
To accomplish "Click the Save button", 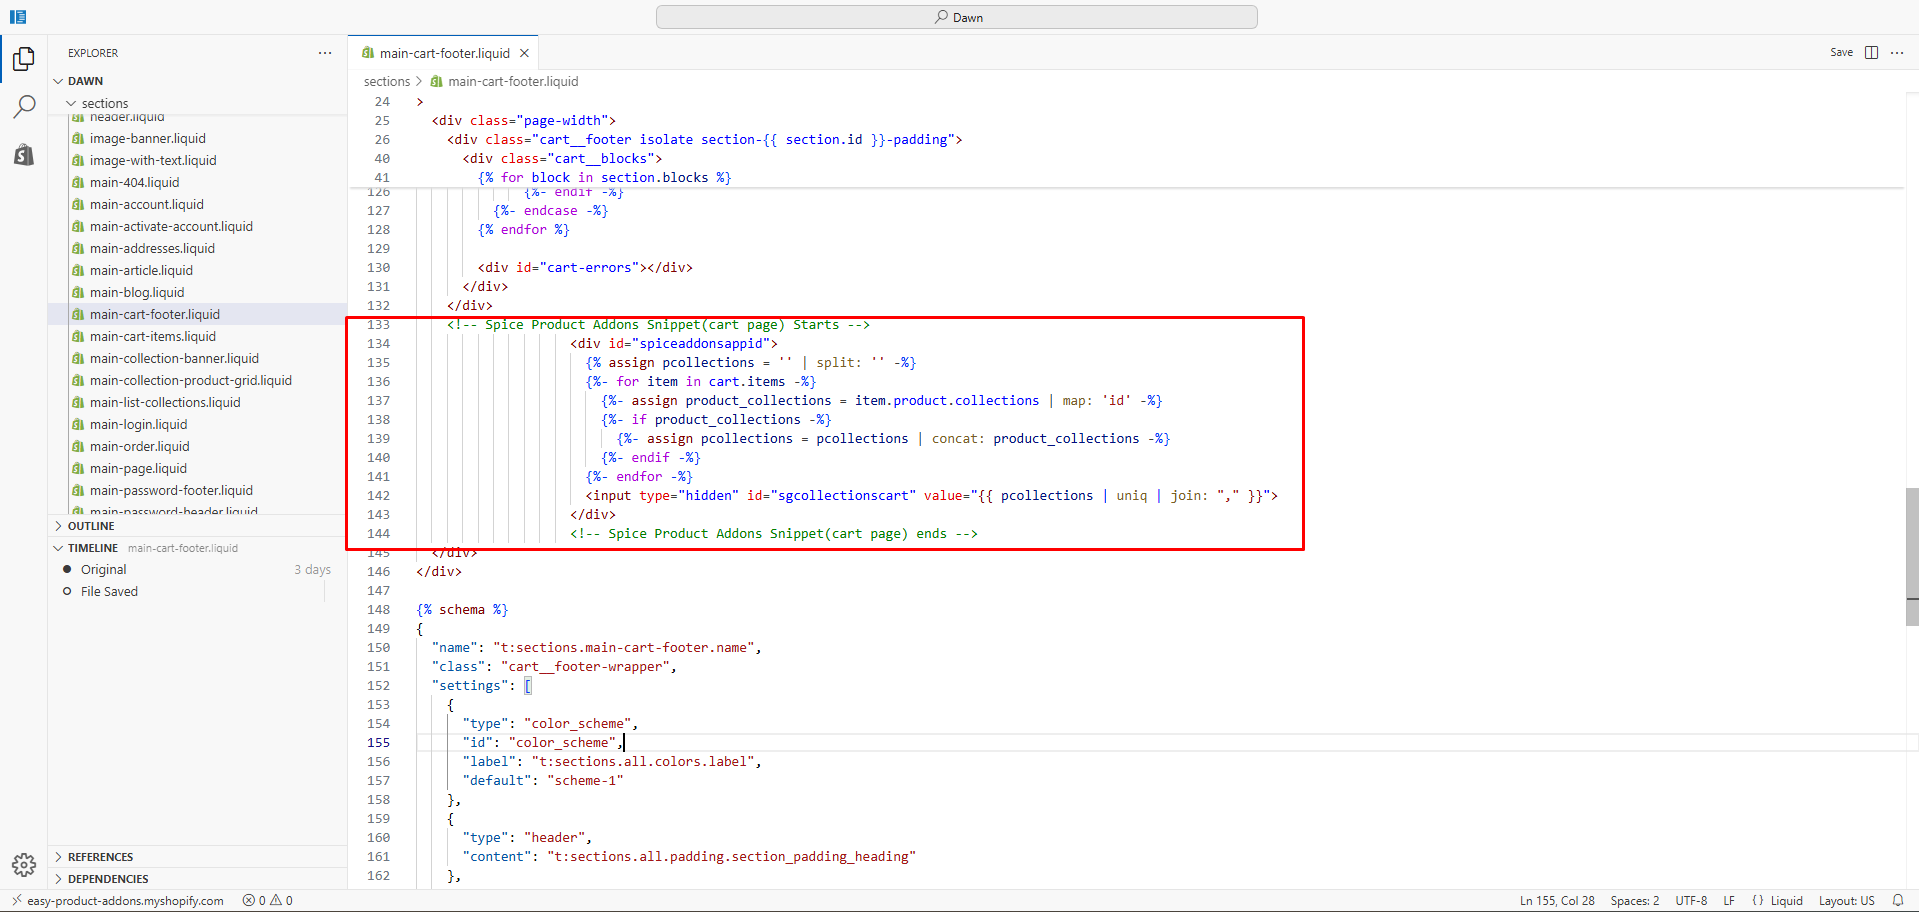I will pyautogui.click(x=1841, y=53).
